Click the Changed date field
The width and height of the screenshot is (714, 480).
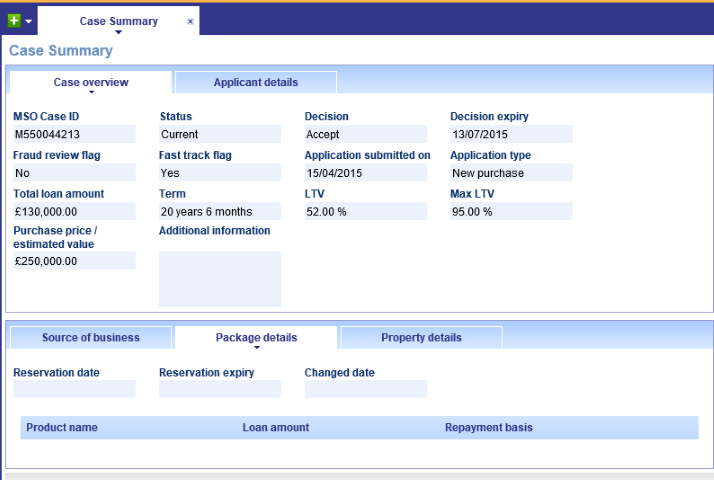click(365, 389)
